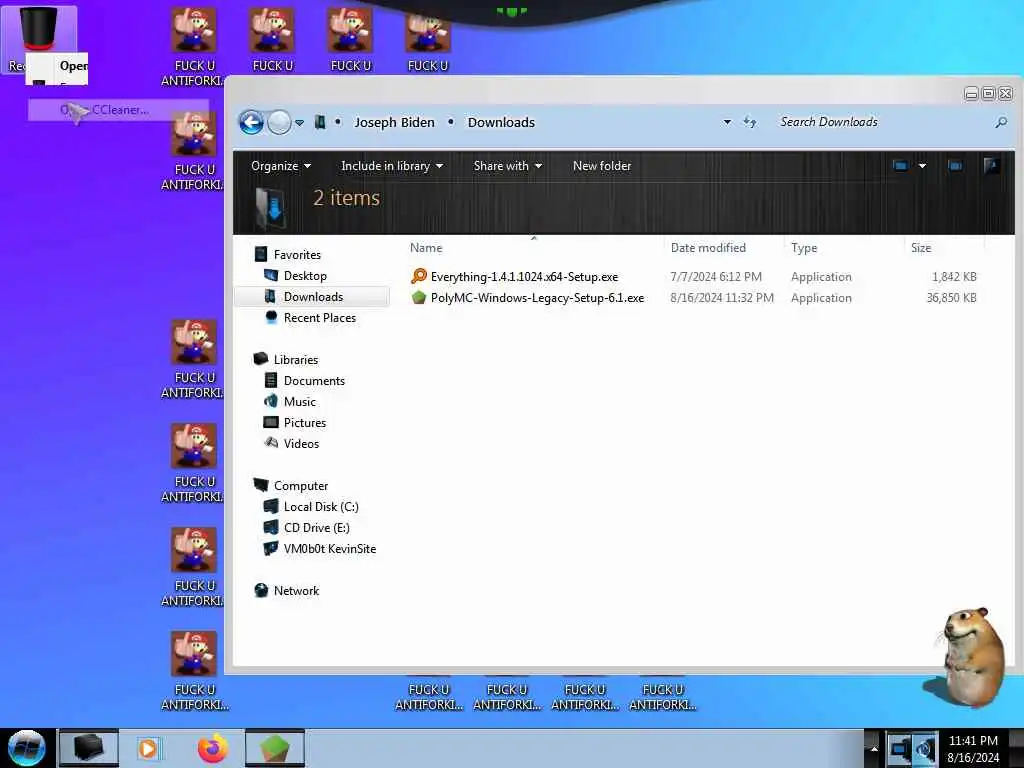Show hidden tray icons arrow
The image size is (1024, 768).
coord(873,748)
